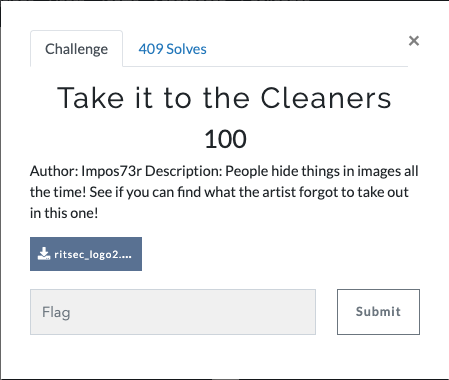
Task: Click the author name Impos73r
Action: point(111,171)
